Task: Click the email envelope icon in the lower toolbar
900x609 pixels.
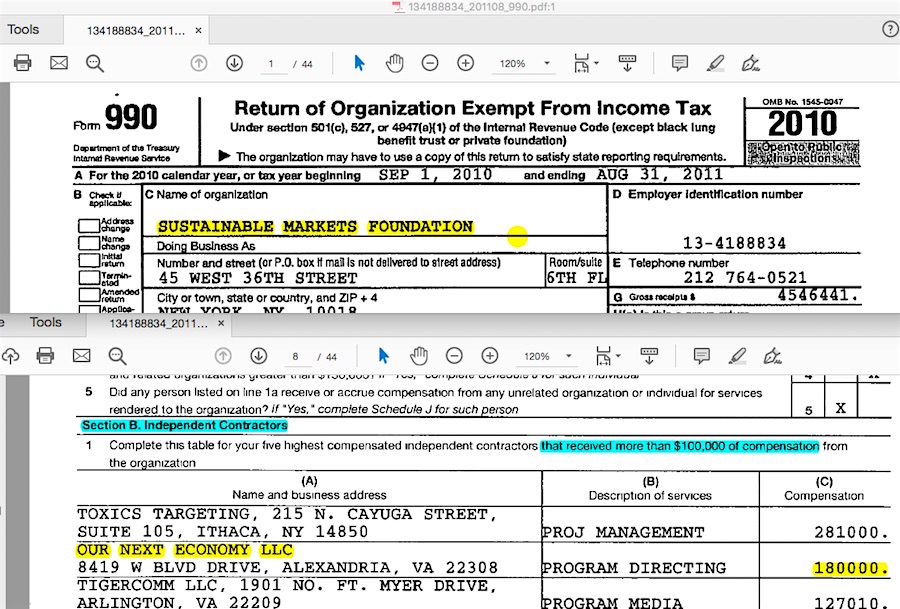Action: click(82, 356)
